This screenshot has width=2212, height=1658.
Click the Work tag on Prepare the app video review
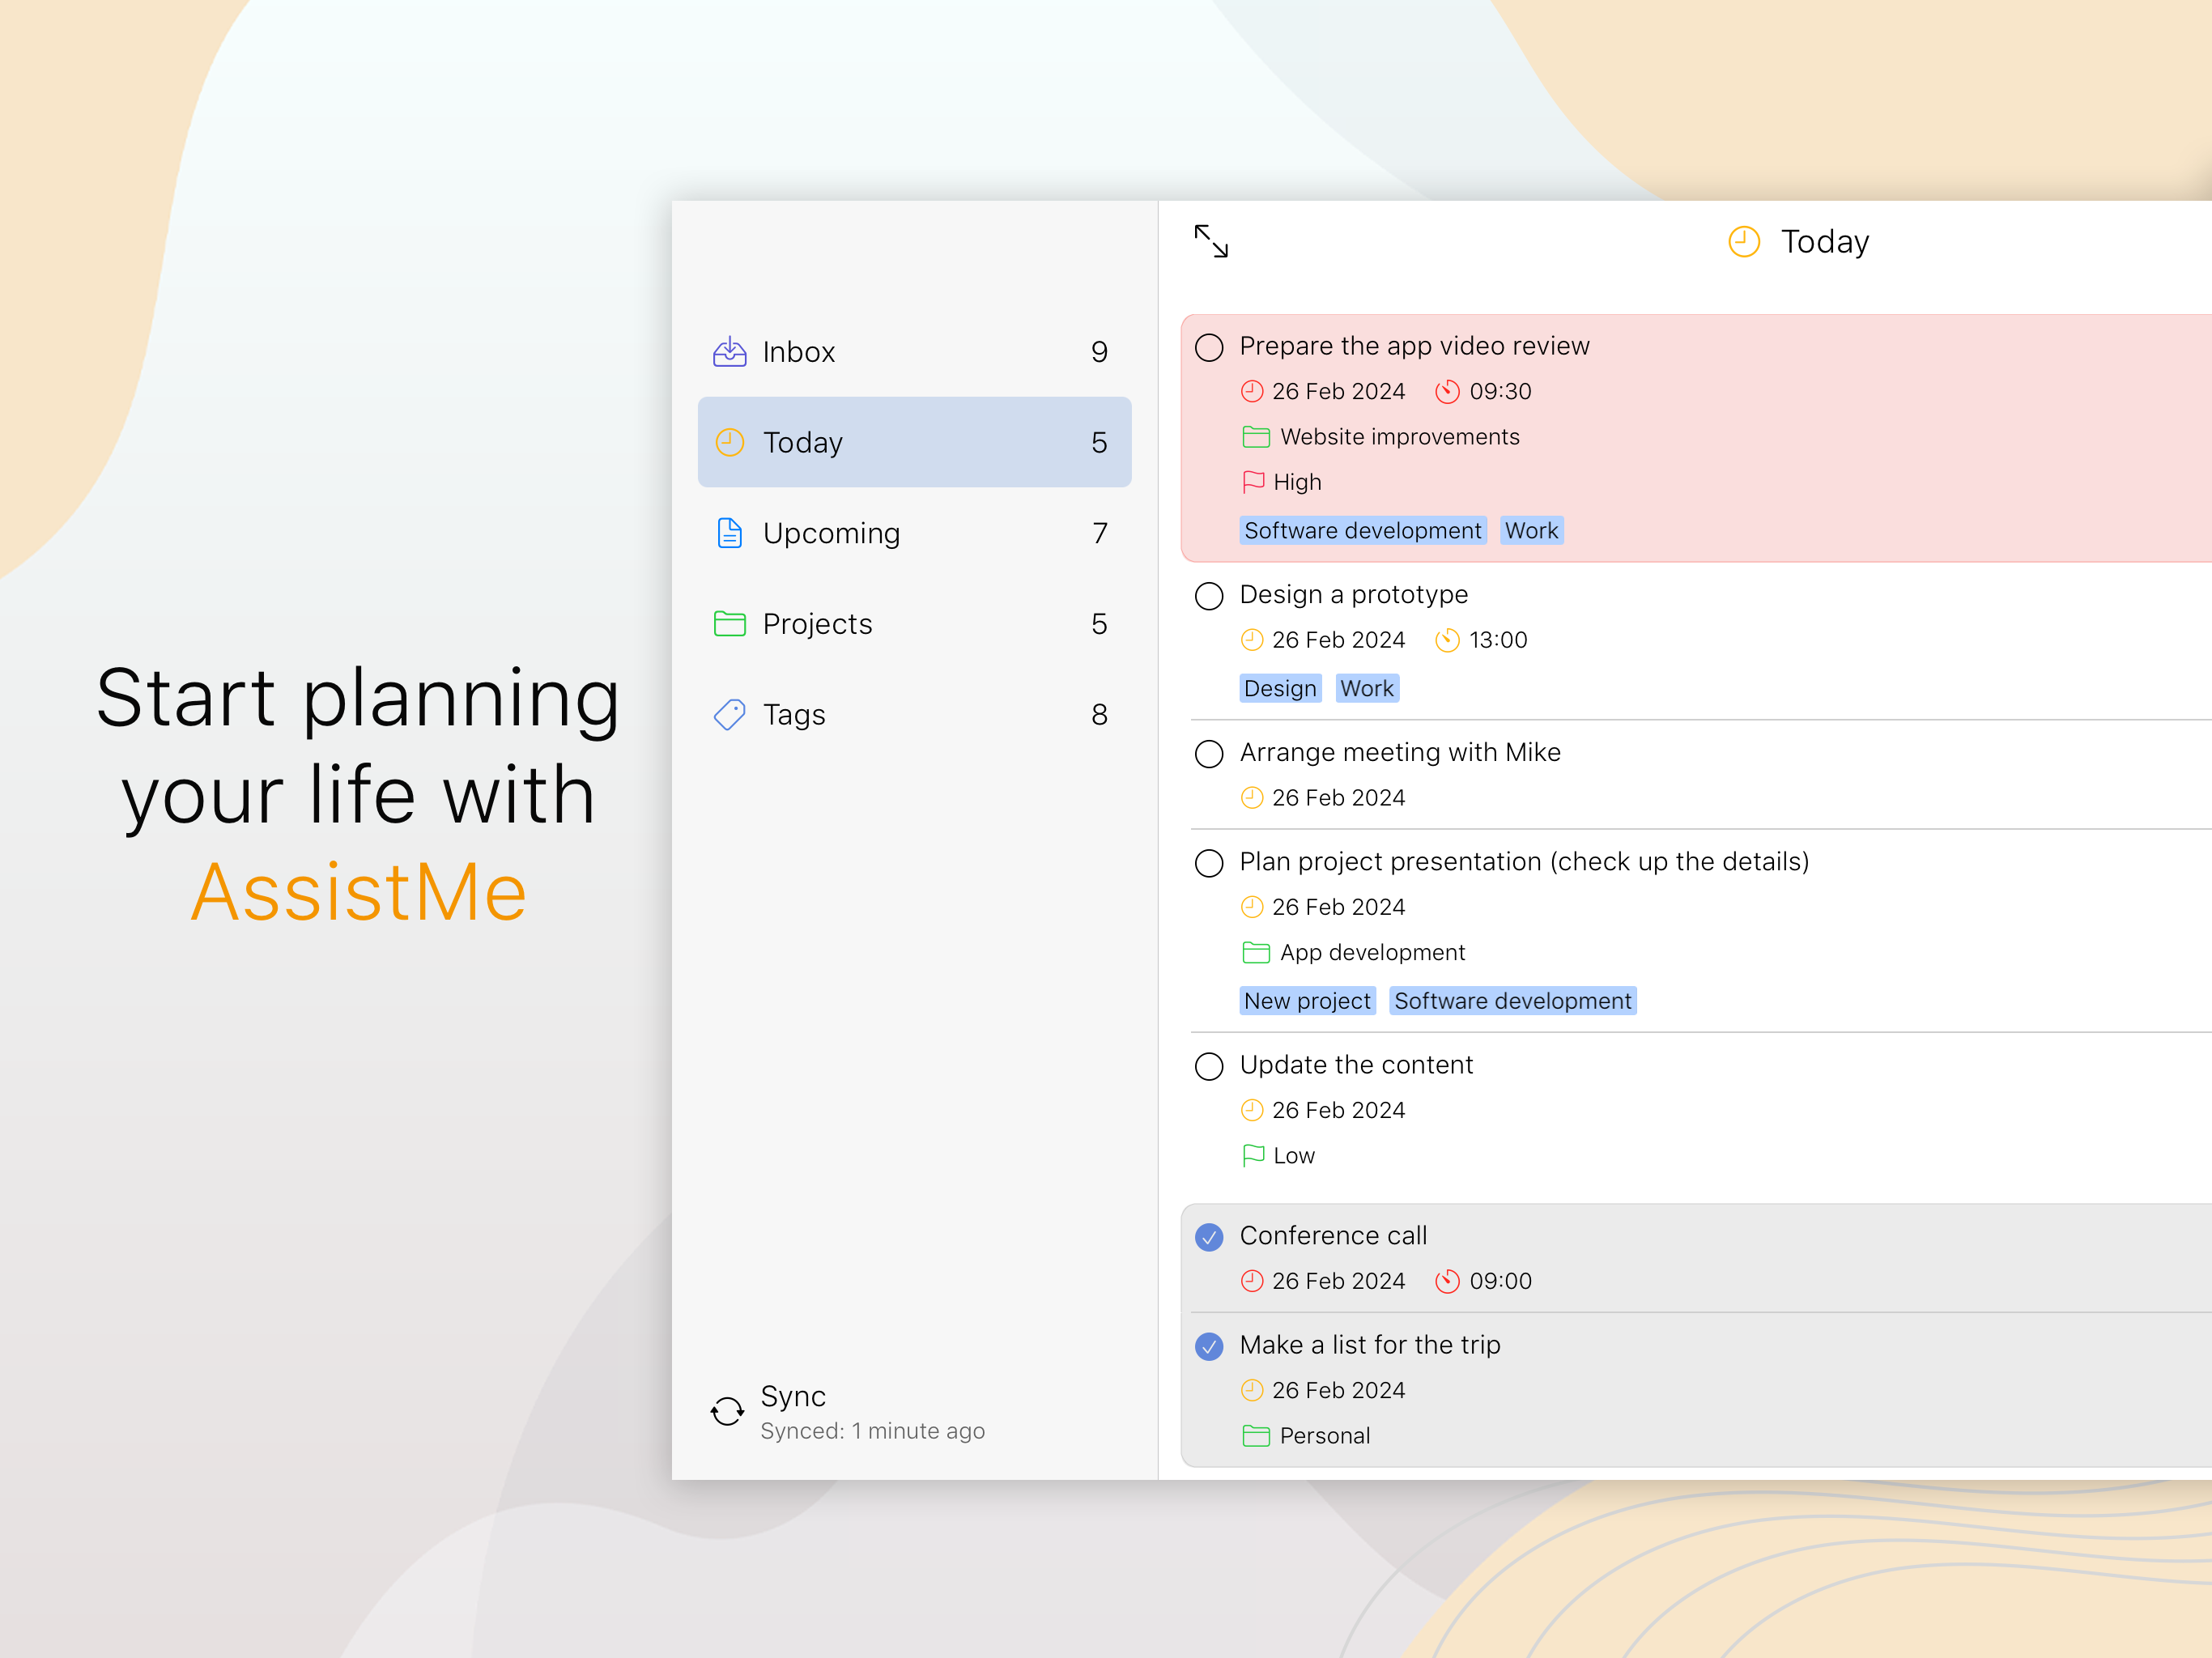point(1531,530)
